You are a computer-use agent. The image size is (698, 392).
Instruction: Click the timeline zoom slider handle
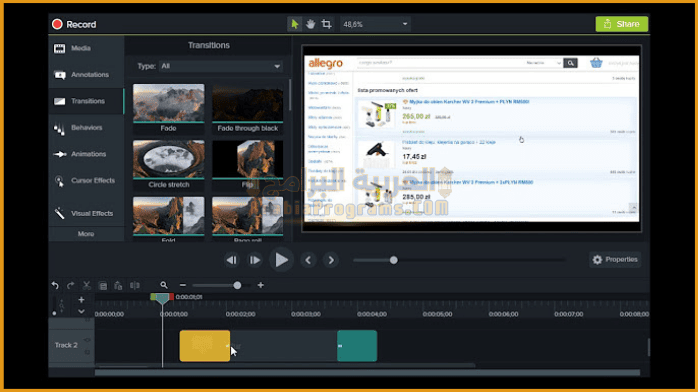(x=237, y=285)
